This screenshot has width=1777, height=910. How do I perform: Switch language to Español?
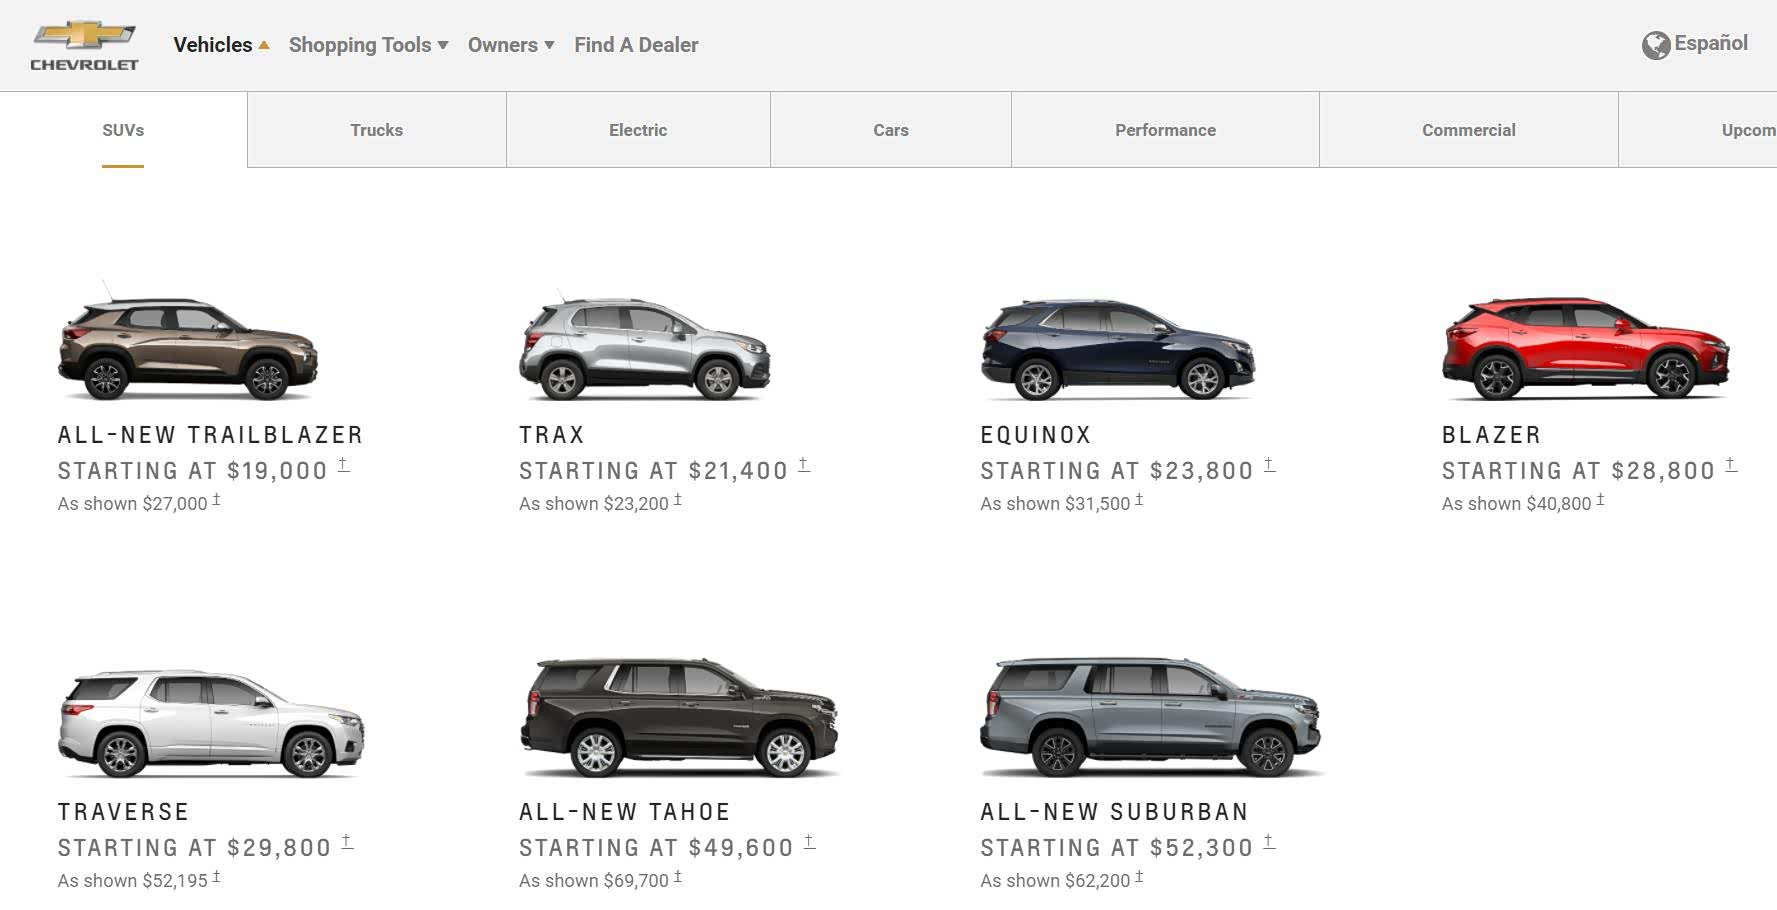1711,43
